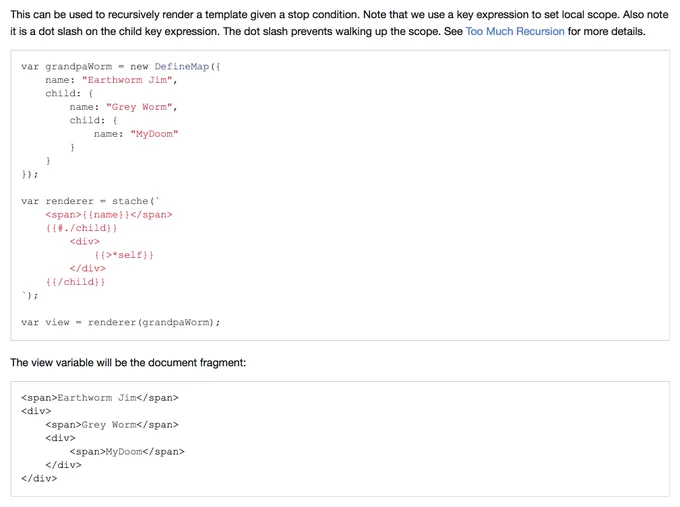
Task: Click the first "child:" key in the code
Action: tap(63, 93)
